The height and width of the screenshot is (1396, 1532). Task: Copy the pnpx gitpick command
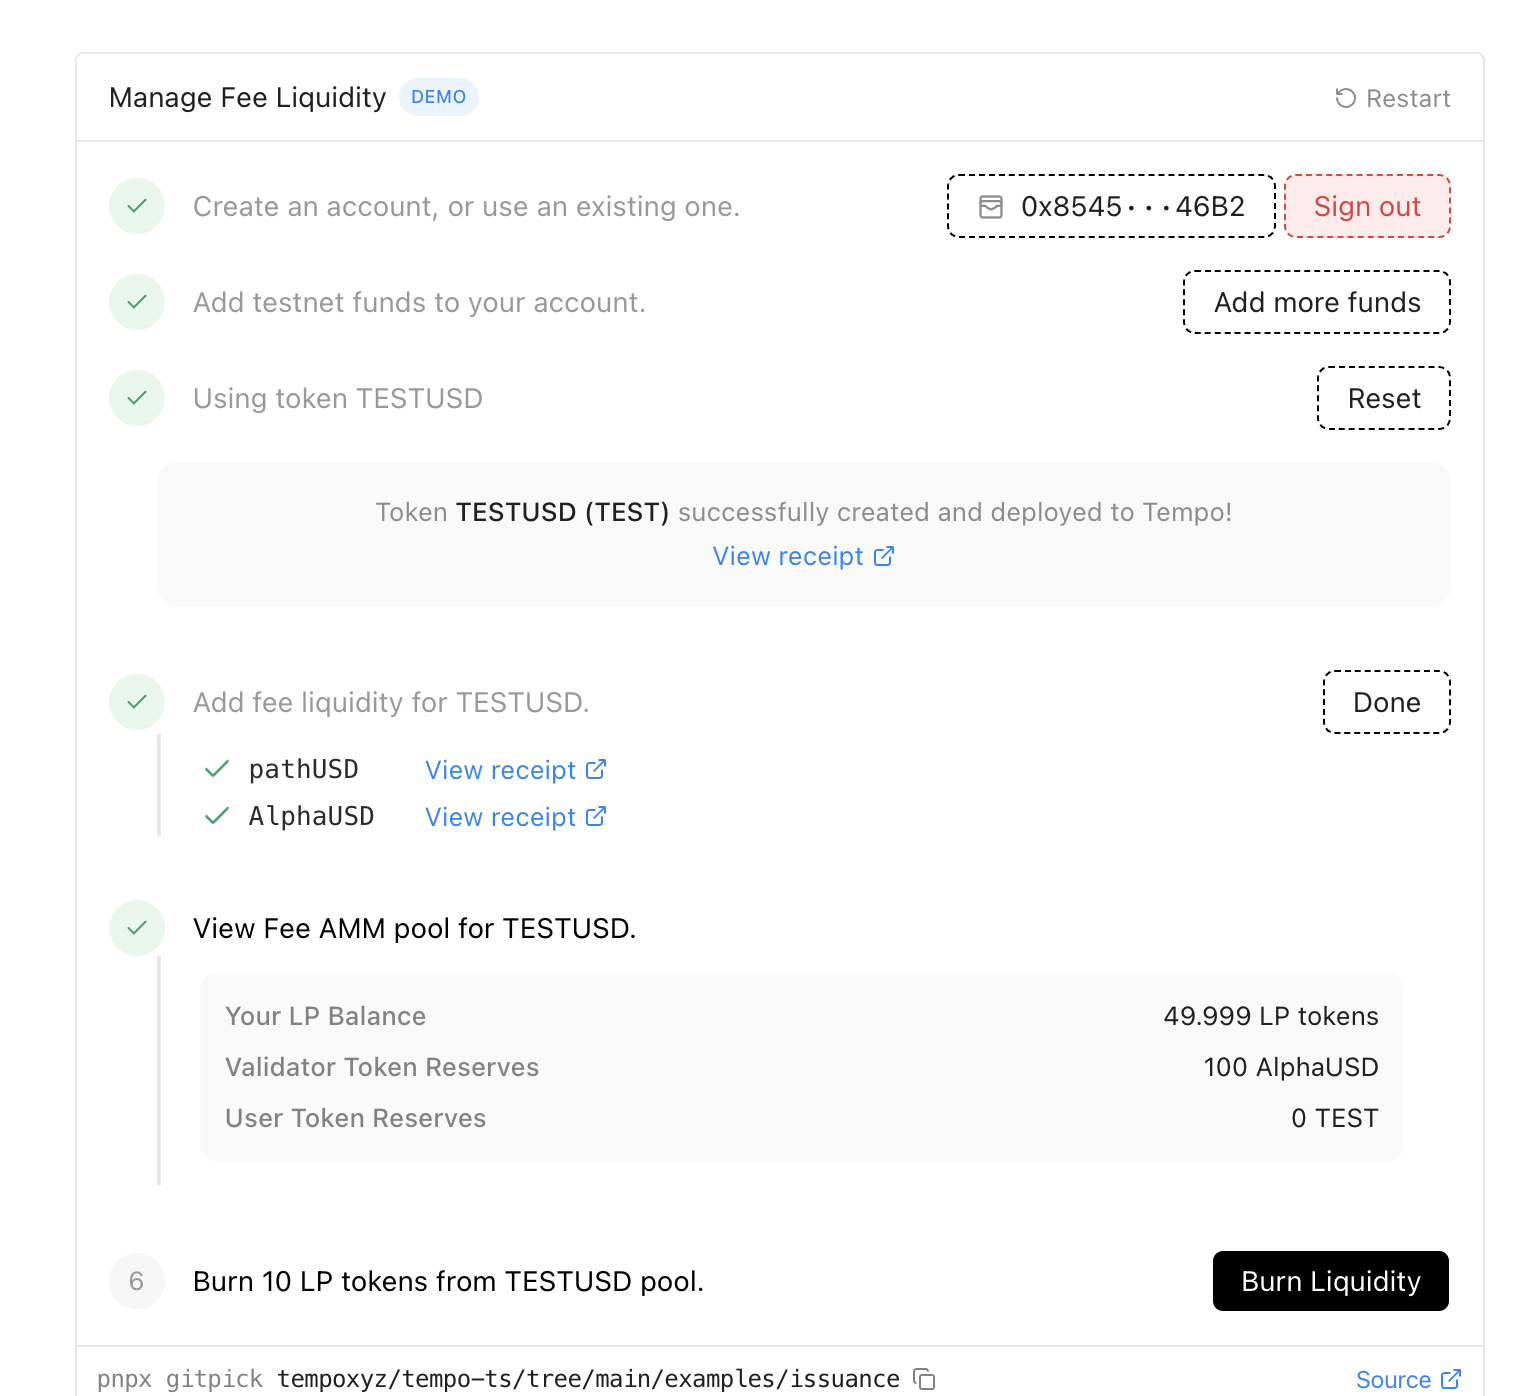point(925,1379)
